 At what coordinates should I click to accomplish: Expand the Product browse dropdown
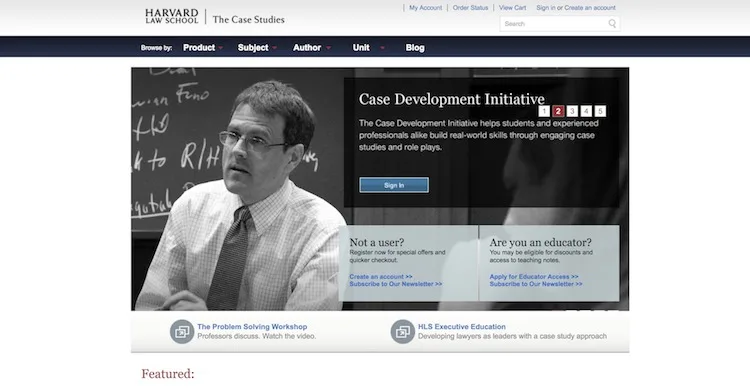pyautogui.click(x=203, y=47)
